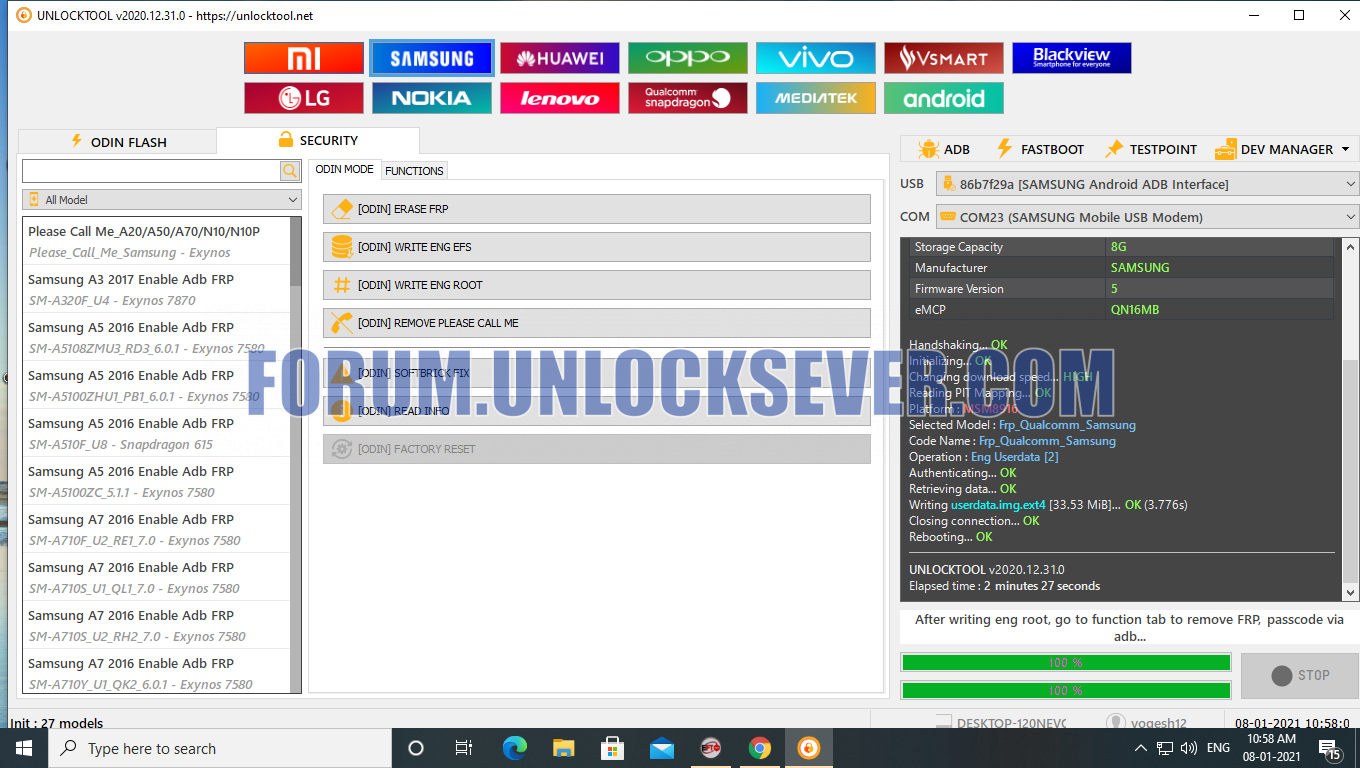Viewport: 1360px width, 768px height.
Task: Open the COM port dropdown
Action: pyautogui.click(x=1148, y=217)
